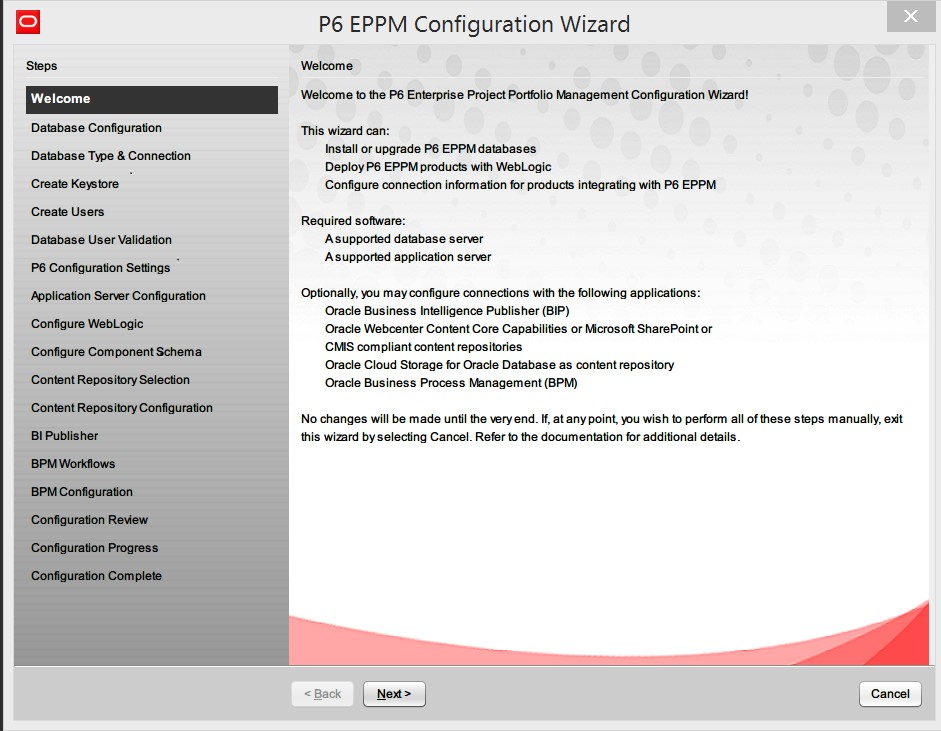Click 'Oracle Cloud Storage for Oracle Database' line
This screenshot has height=731, width=941.
click(499, 365)
